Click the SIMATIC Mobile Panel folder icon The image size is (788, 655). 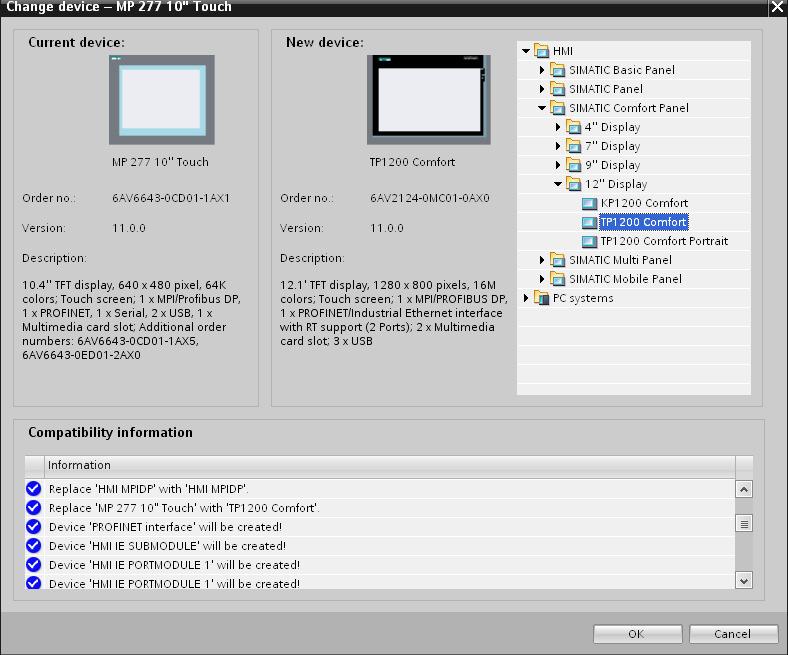point(557,279)
